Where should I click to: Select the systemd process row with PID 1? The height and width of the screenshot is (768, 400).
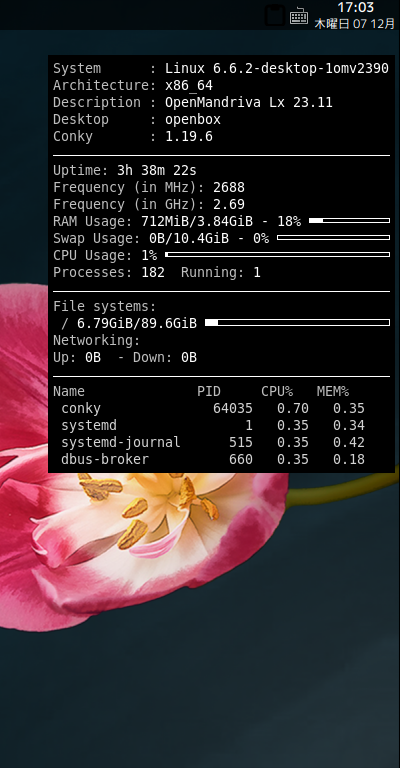[x=213, y=425]
